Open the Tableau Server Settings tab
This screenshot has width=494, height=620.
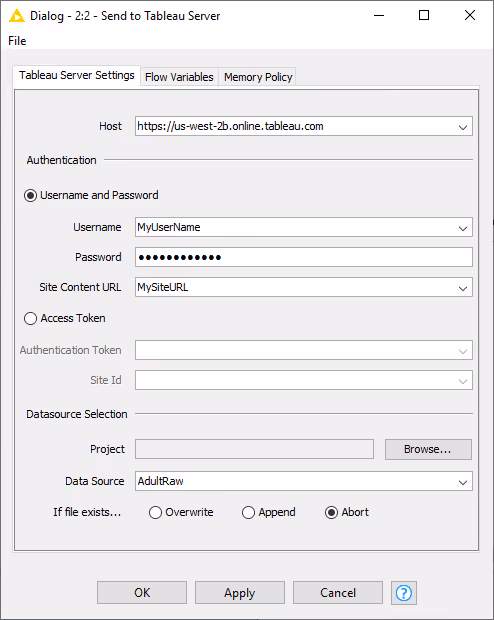point(77,75)
